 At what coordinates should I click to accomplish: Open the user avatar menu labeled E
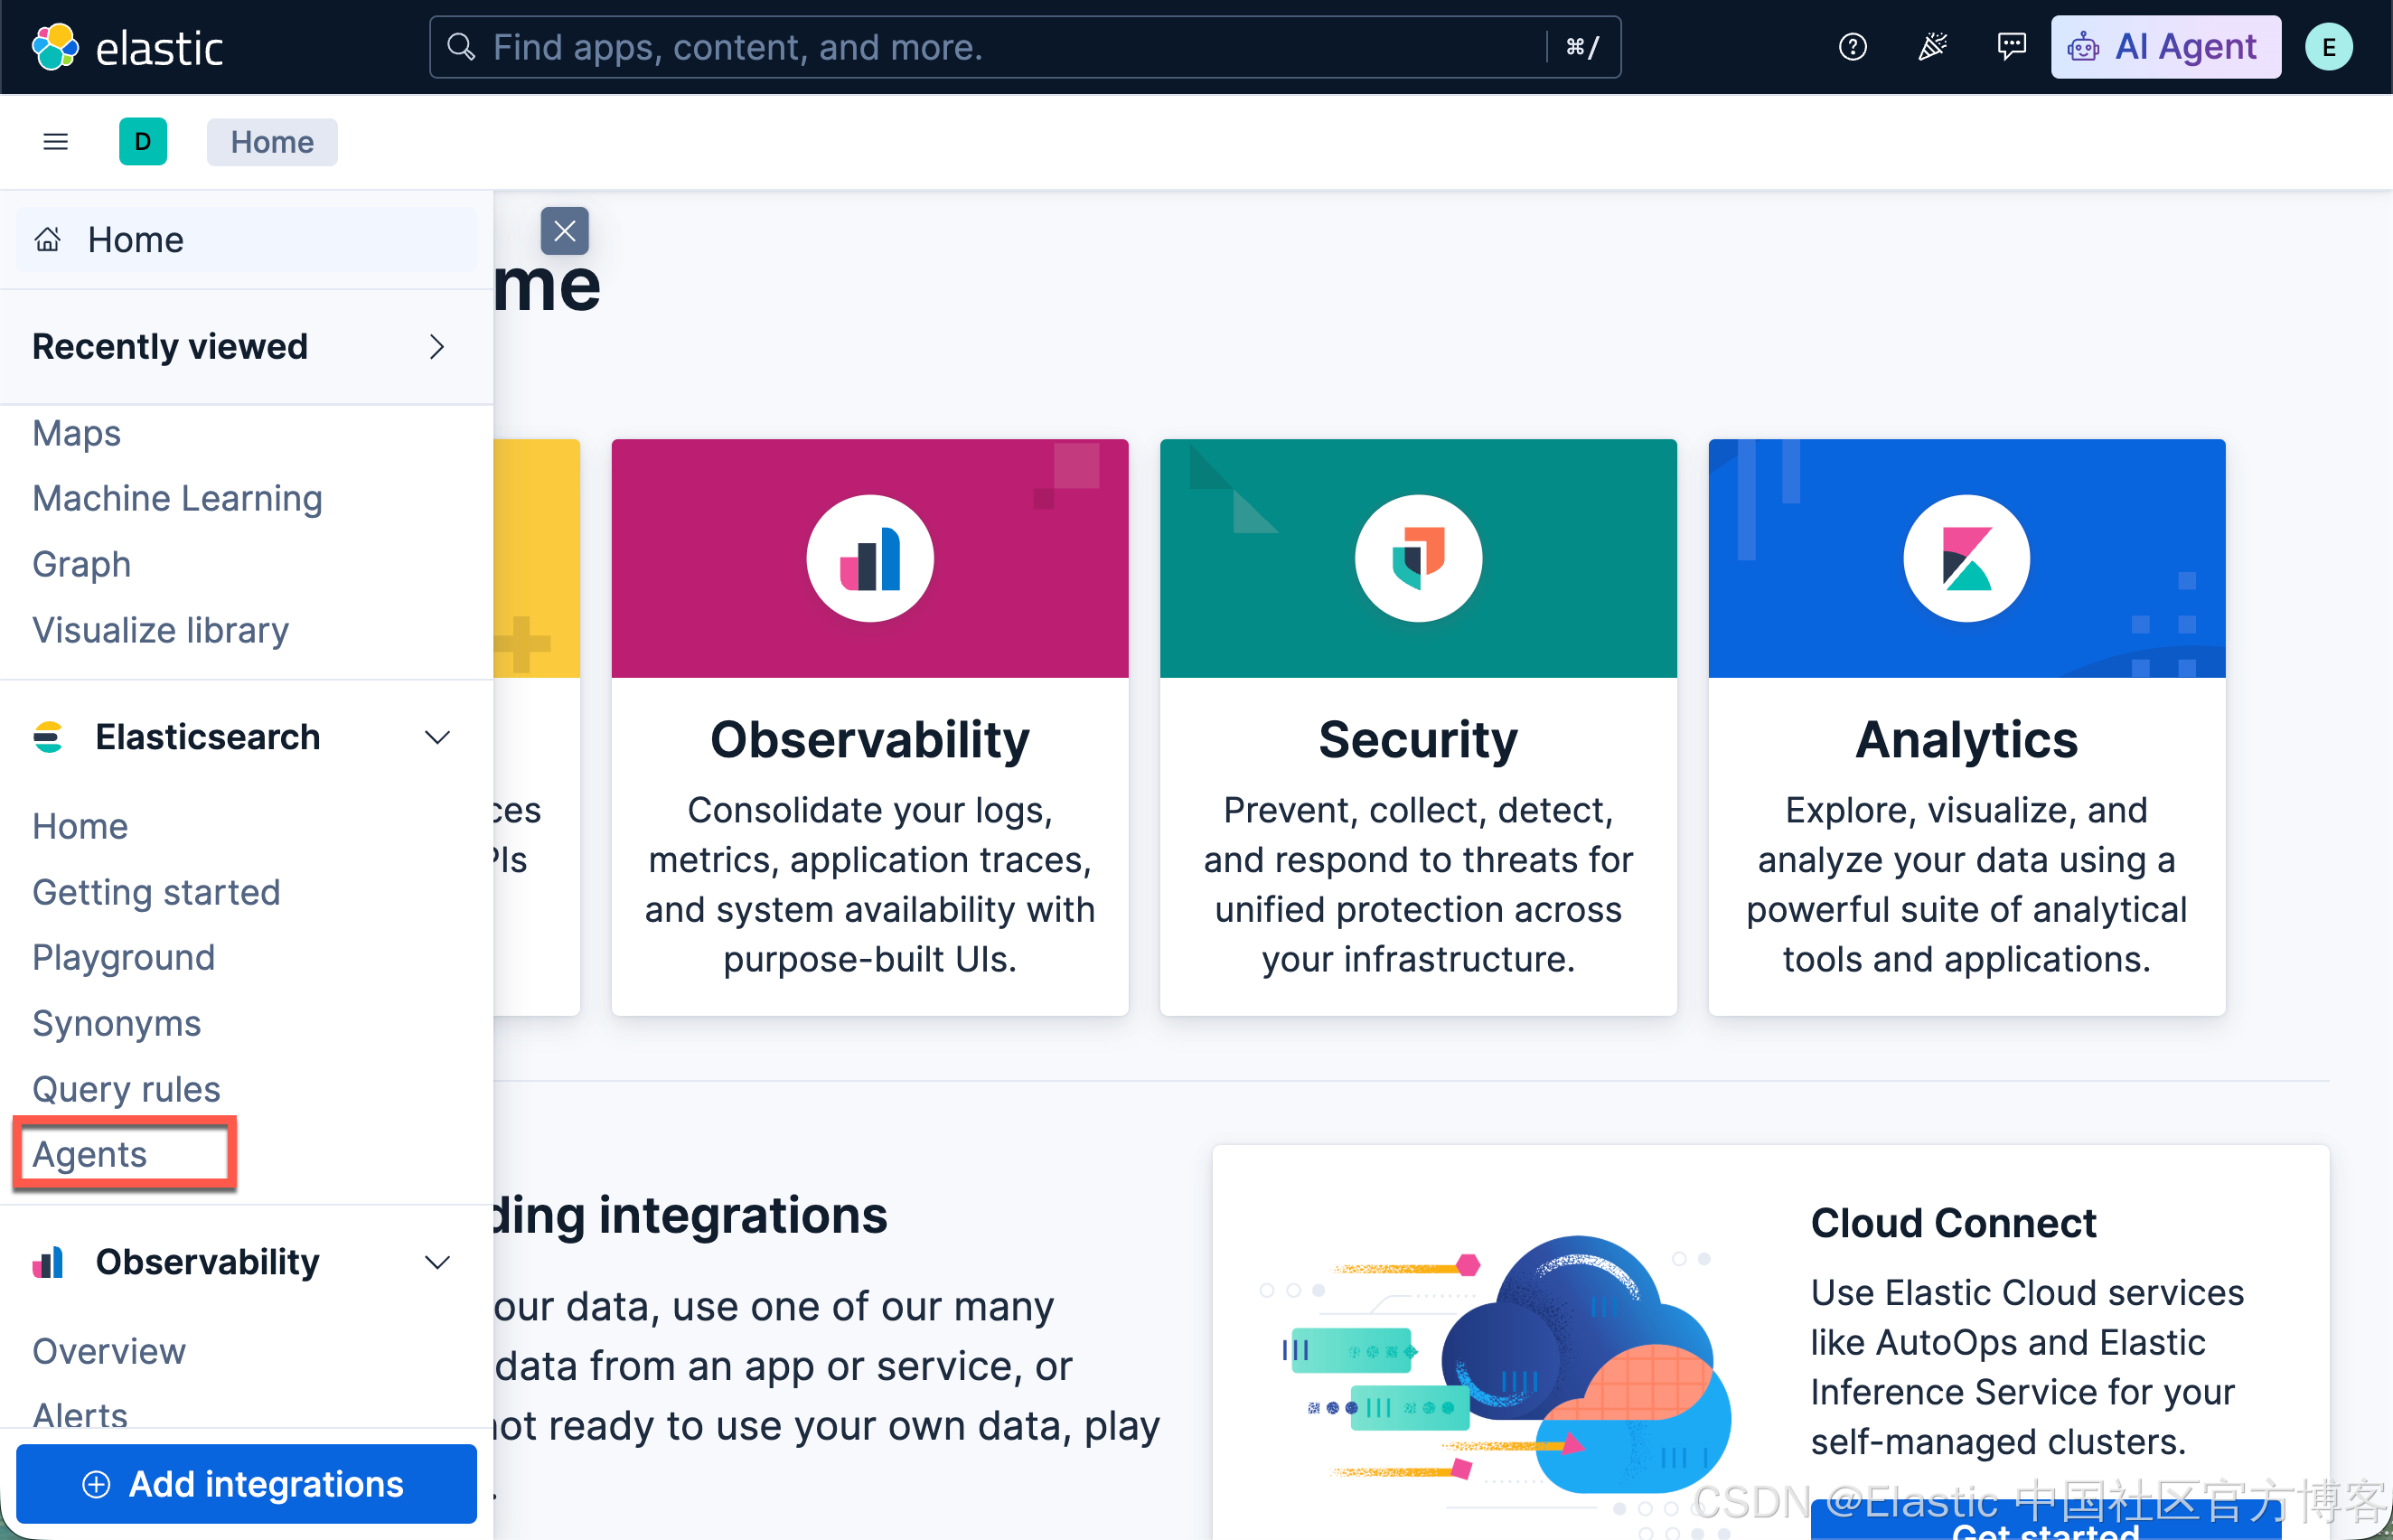pyautogui.click(x=2328, y=47)
